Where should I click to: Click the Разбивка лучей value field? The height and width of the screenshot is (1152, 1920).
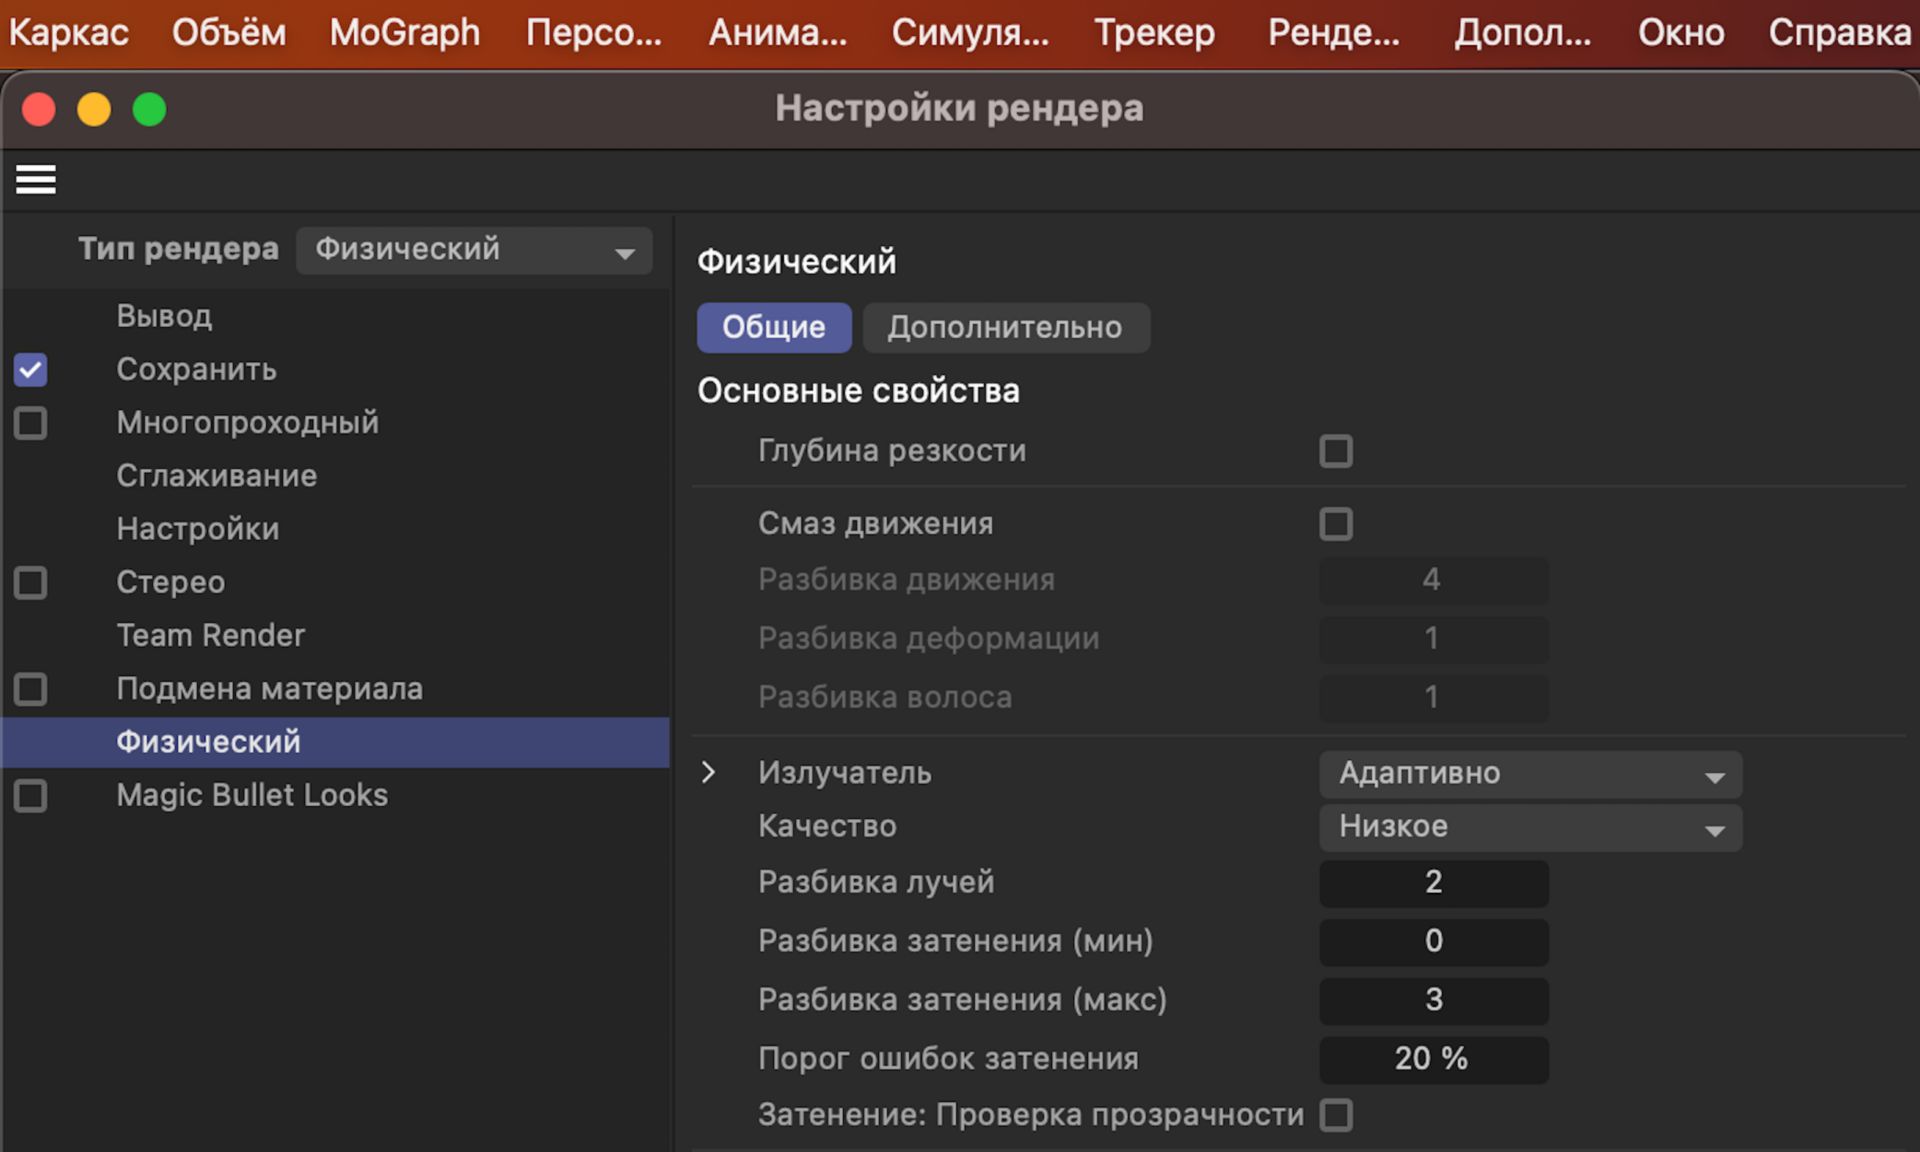(1433, 882)
